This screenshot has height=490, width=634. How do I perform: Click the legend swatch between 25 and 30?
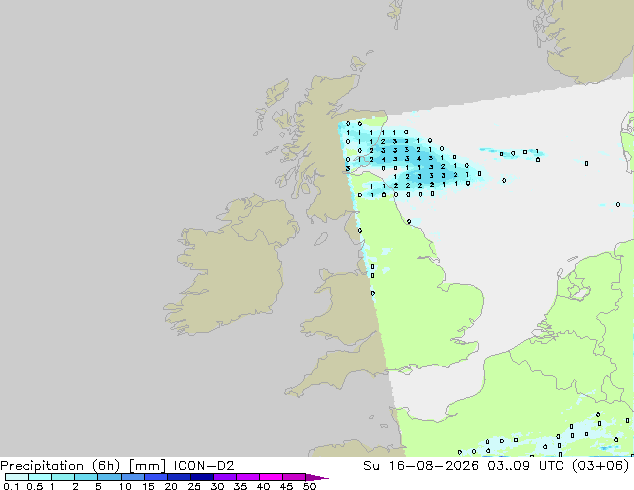201,477
